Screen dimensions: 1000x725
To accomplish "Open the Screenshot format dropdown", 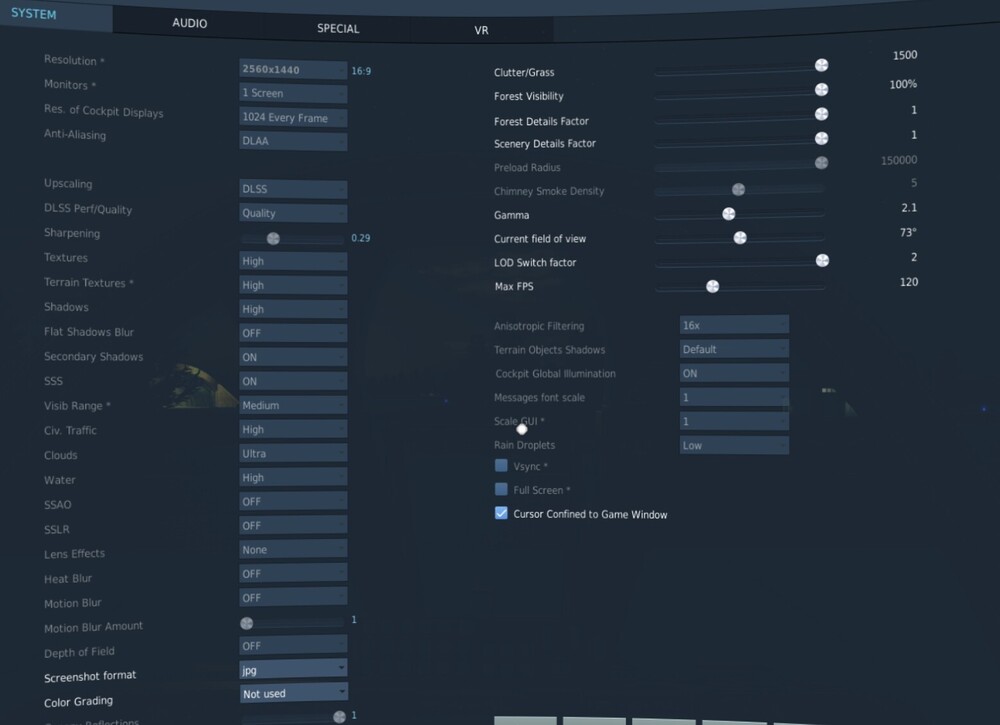I will 292,669.
